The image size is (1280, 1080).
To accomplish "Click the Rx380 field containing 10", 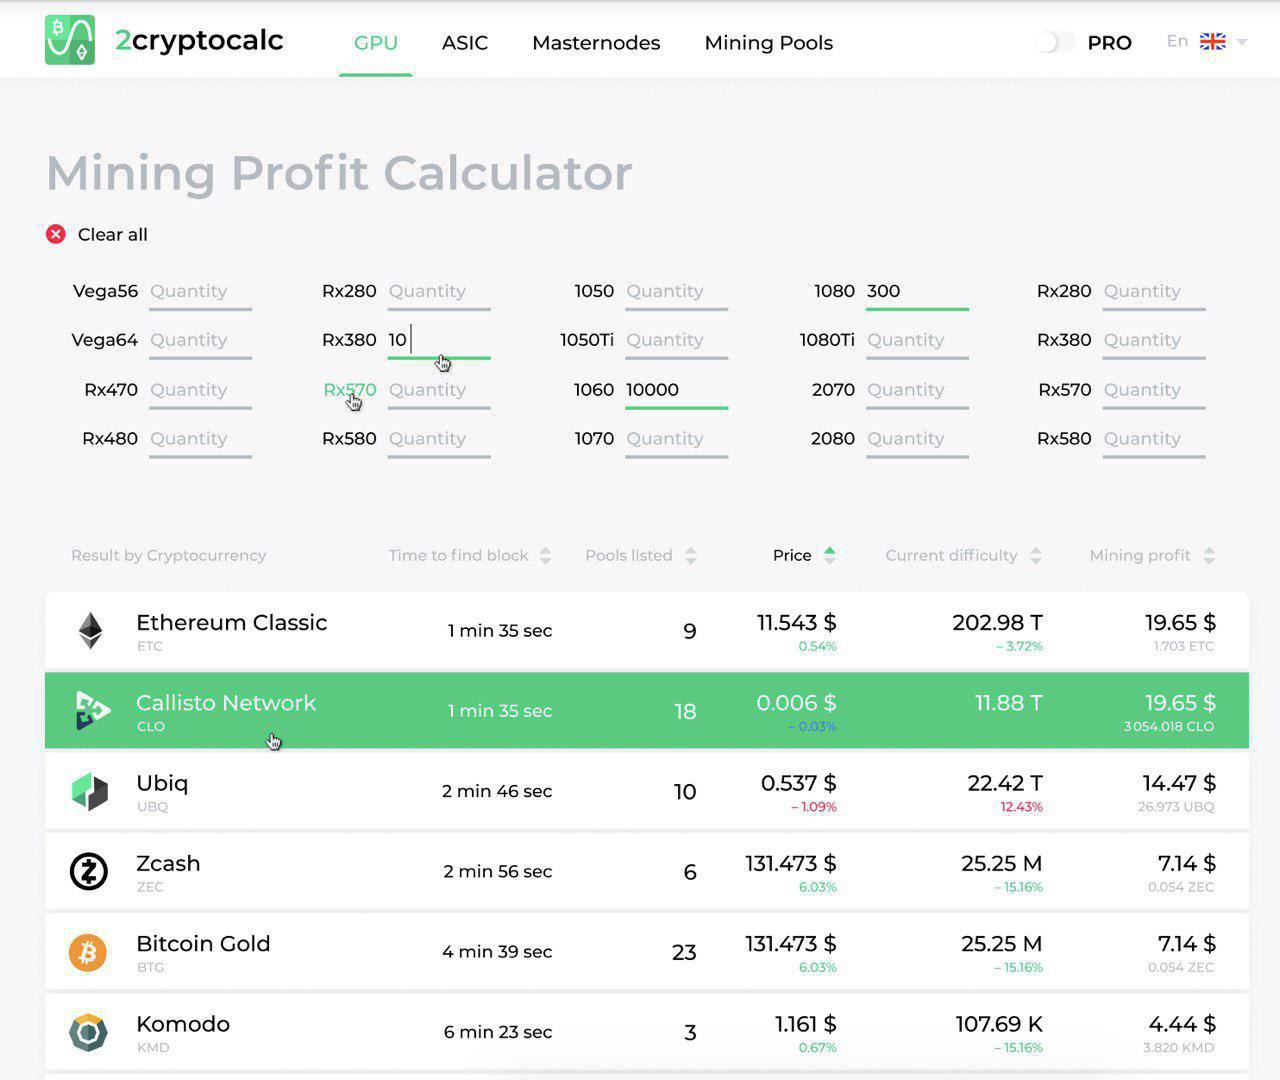I will 439,341.
